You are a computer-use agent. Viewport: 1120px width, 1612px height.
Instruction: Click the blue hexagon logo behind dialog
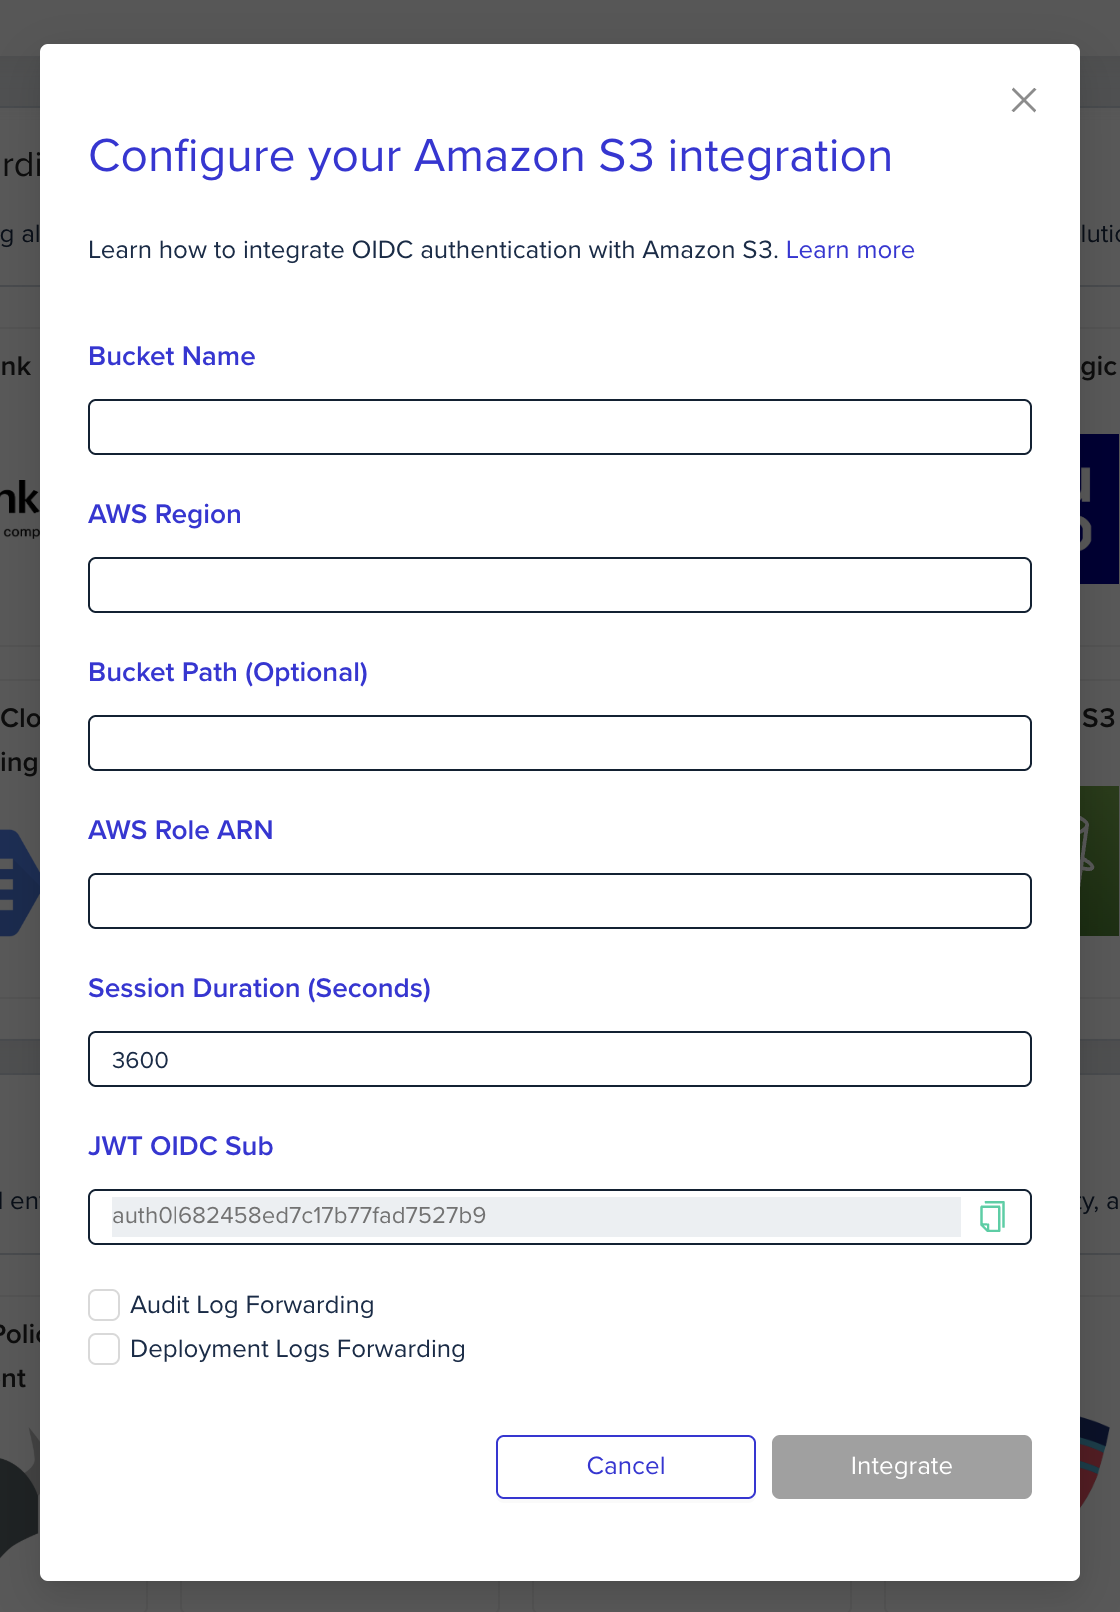19,883
